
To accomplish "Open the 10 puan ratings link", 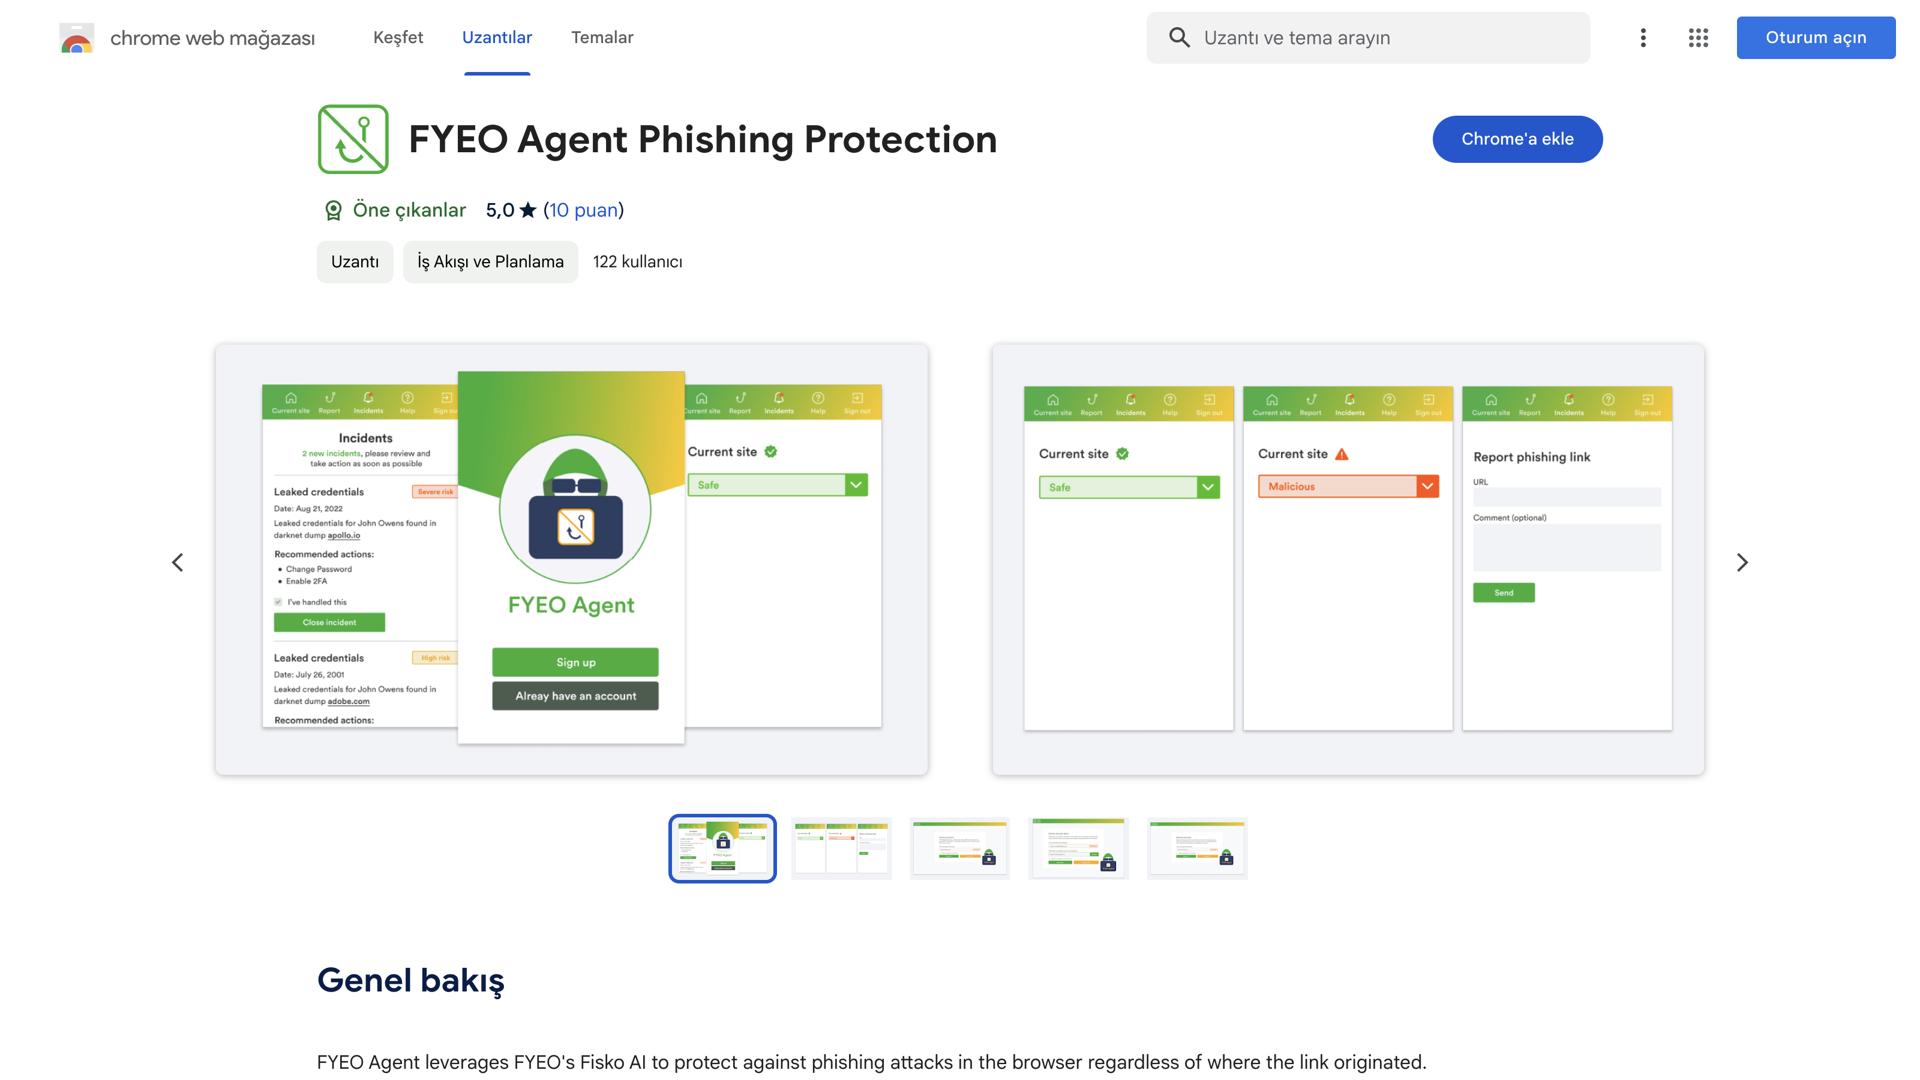I will coord(583,210).
